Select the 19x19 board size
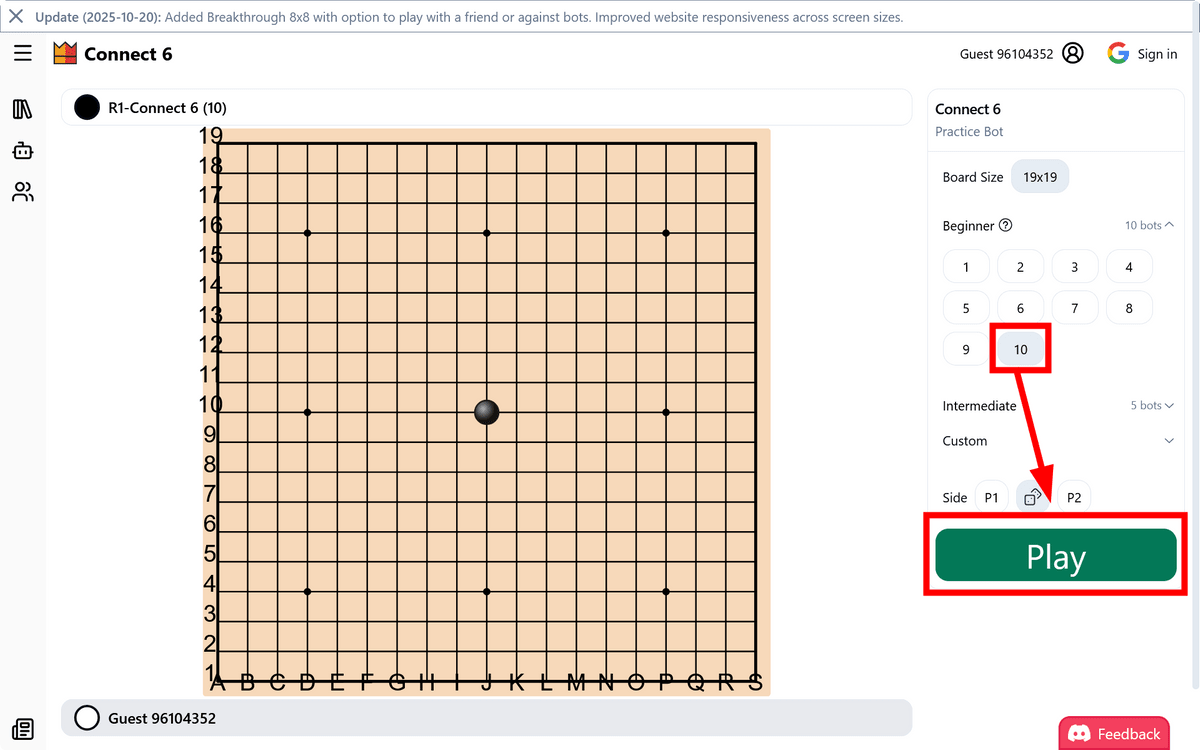The image size is (1200, 750). pyautogui.click(x=1040, y=177)
